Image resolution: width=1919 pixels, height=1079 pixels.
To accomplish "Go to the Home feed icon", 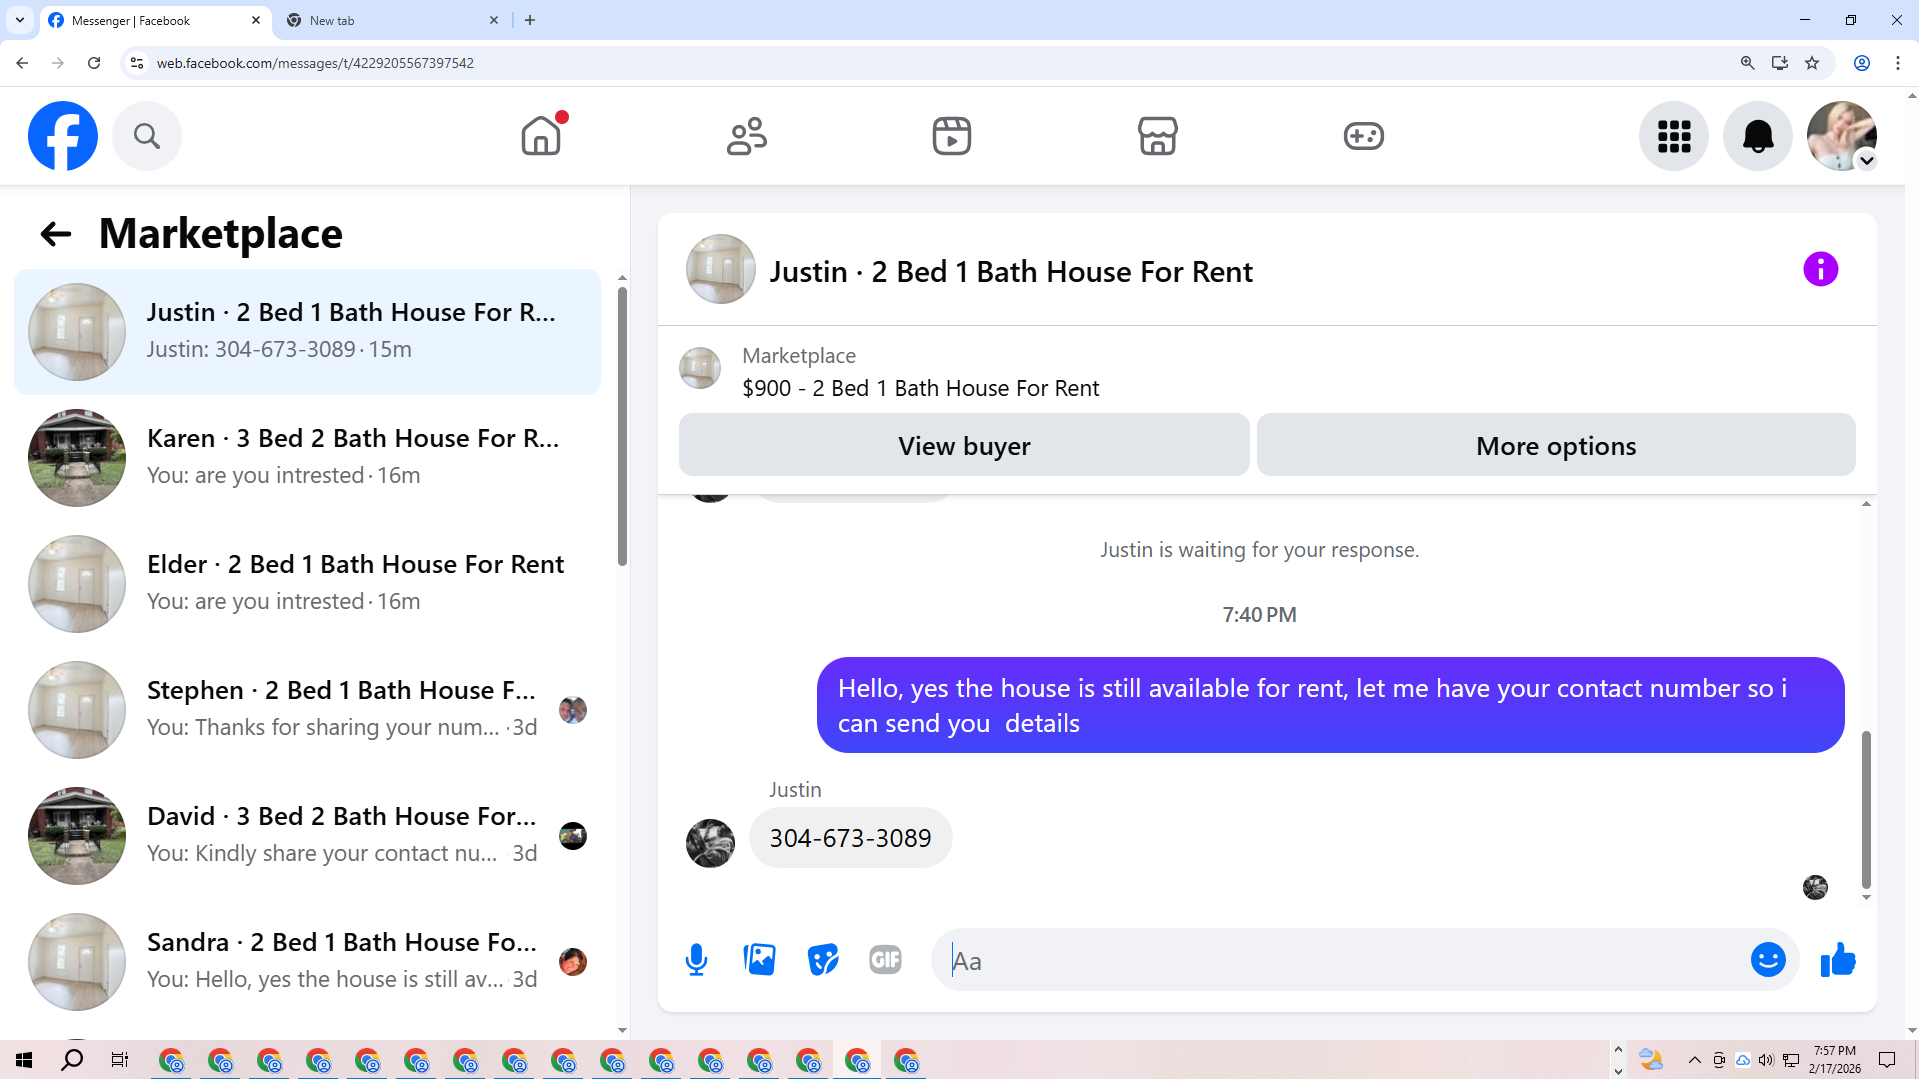I will [x=541, y=136].
